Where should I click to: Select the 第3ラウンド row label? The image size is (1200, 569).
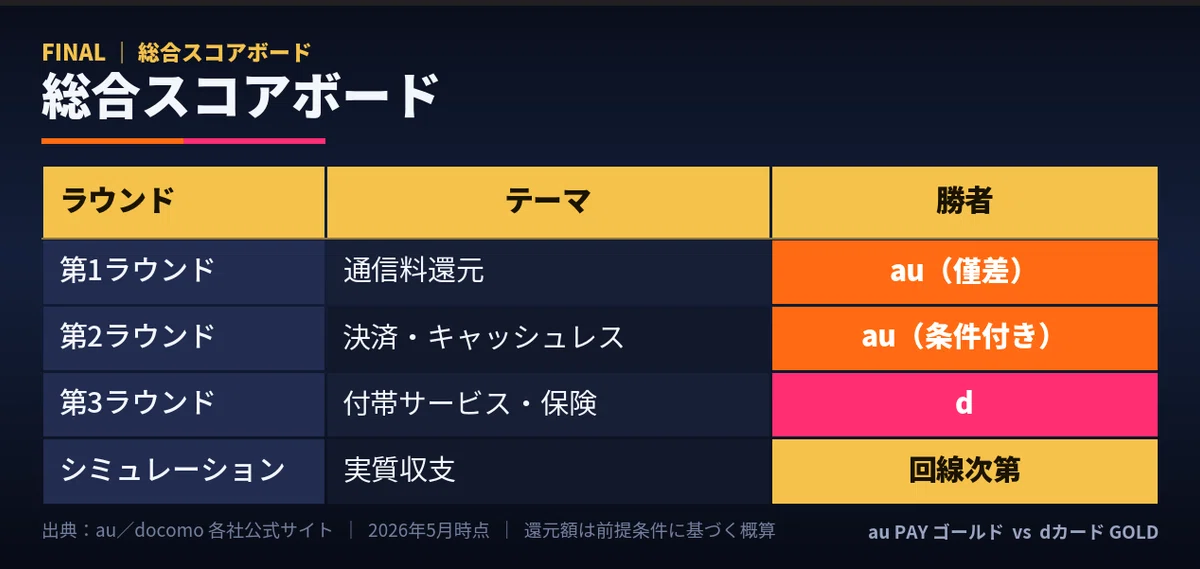(184, 404)
